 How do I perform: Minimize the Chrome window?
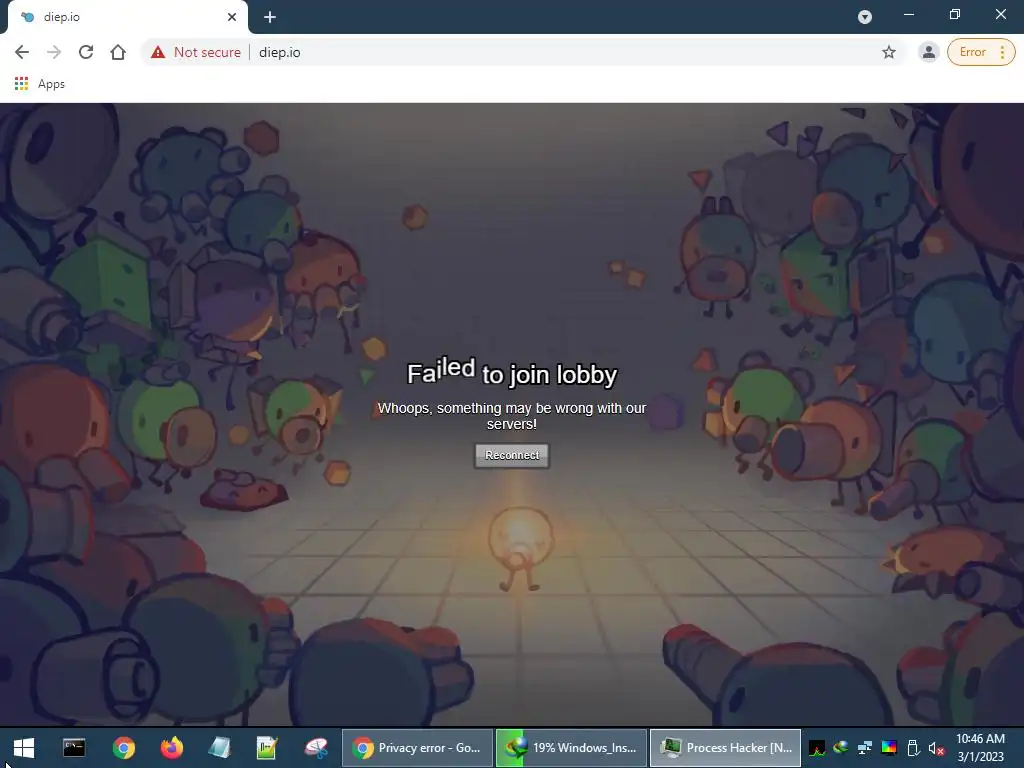pyautogui.click(x=908, y=14)
